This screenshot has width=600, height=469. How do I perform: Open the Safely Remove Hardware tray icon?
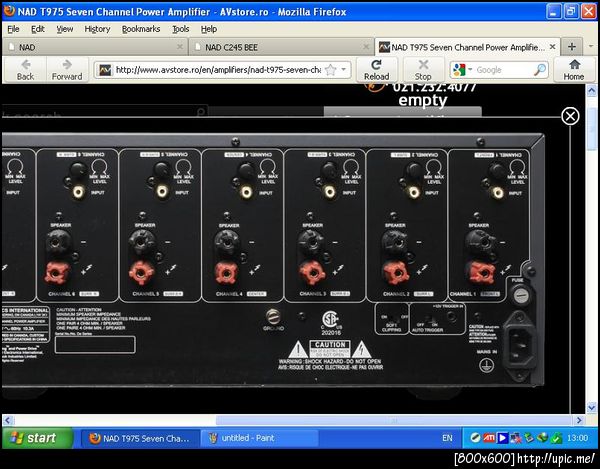(528, 438)
